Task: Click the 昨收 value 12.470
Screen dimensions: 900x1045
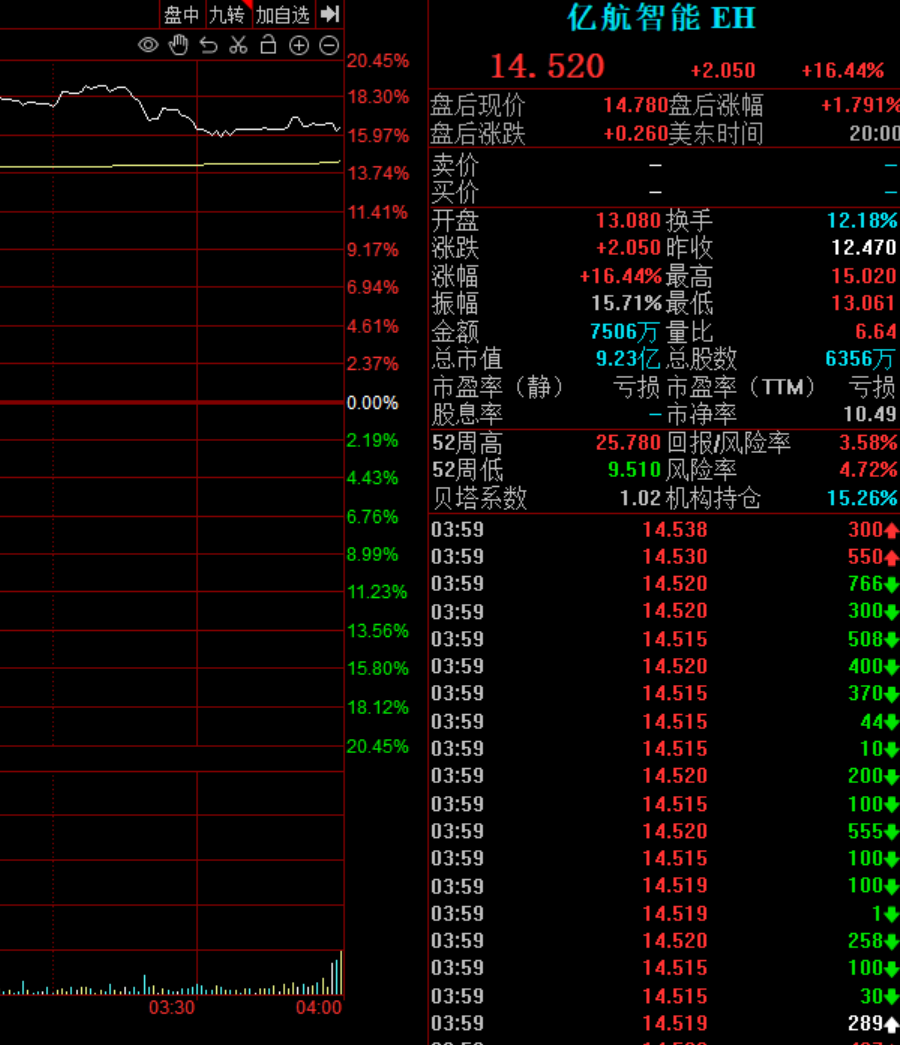Action: tap(864, 248)
